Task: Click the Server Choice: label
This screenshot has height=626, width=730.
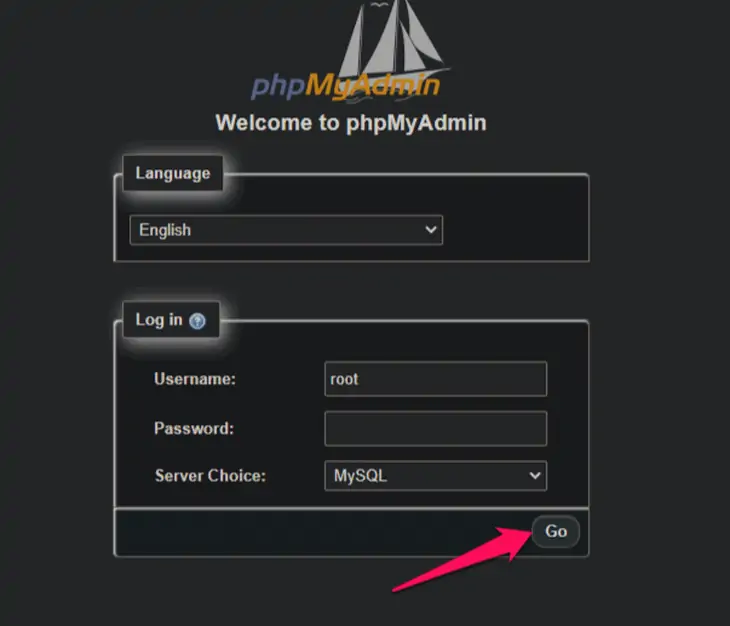Action: point(210,476)
